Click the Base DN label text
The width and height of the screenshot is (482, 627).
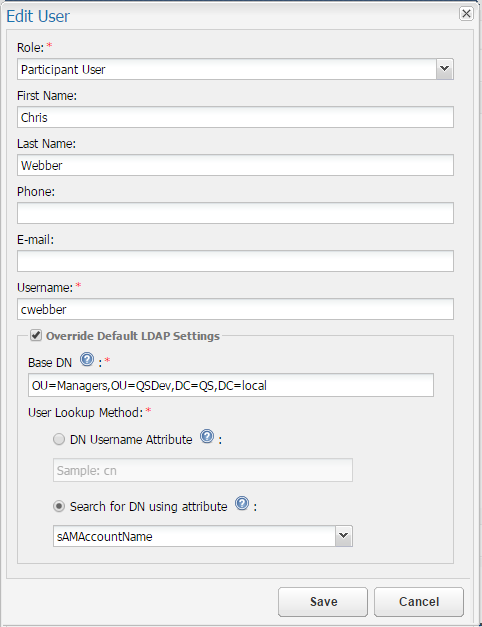[x=50, y=363]
